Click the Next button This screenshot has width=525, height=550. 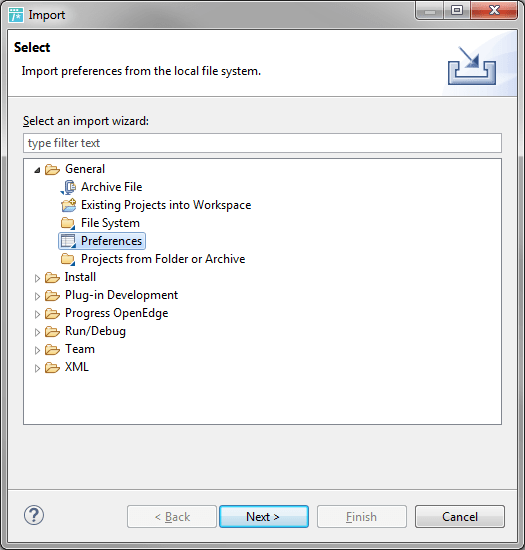click(x=264, y=517)
